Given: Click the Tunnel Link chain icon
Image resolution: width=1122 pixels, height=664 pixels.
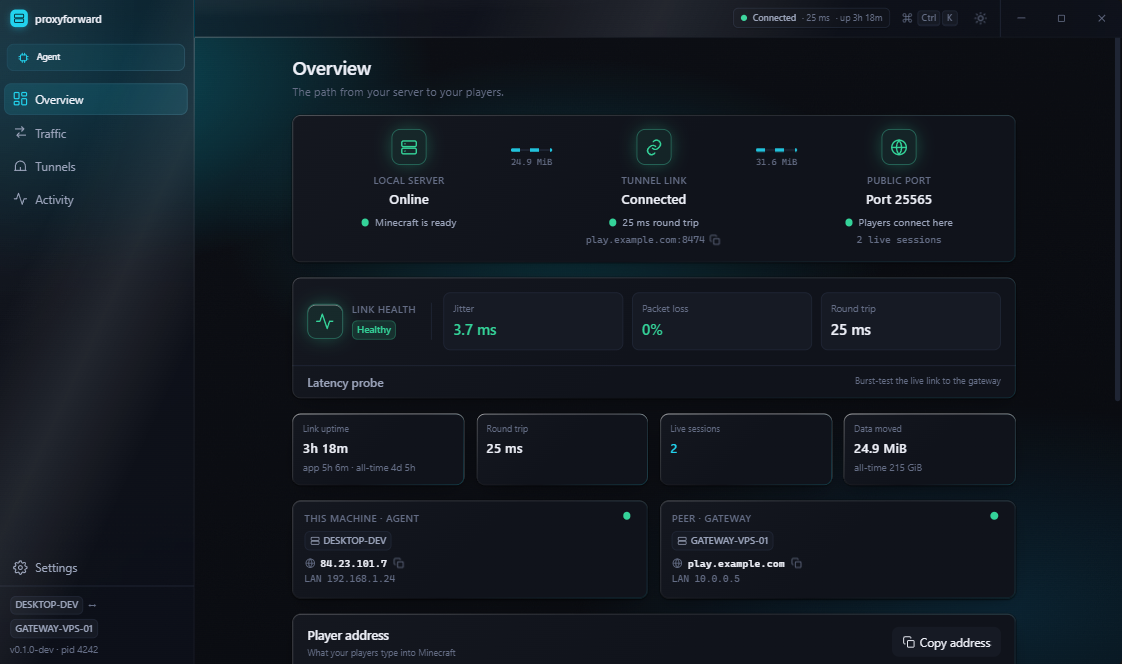Looking at the screenshot, I should pos(653,147).
